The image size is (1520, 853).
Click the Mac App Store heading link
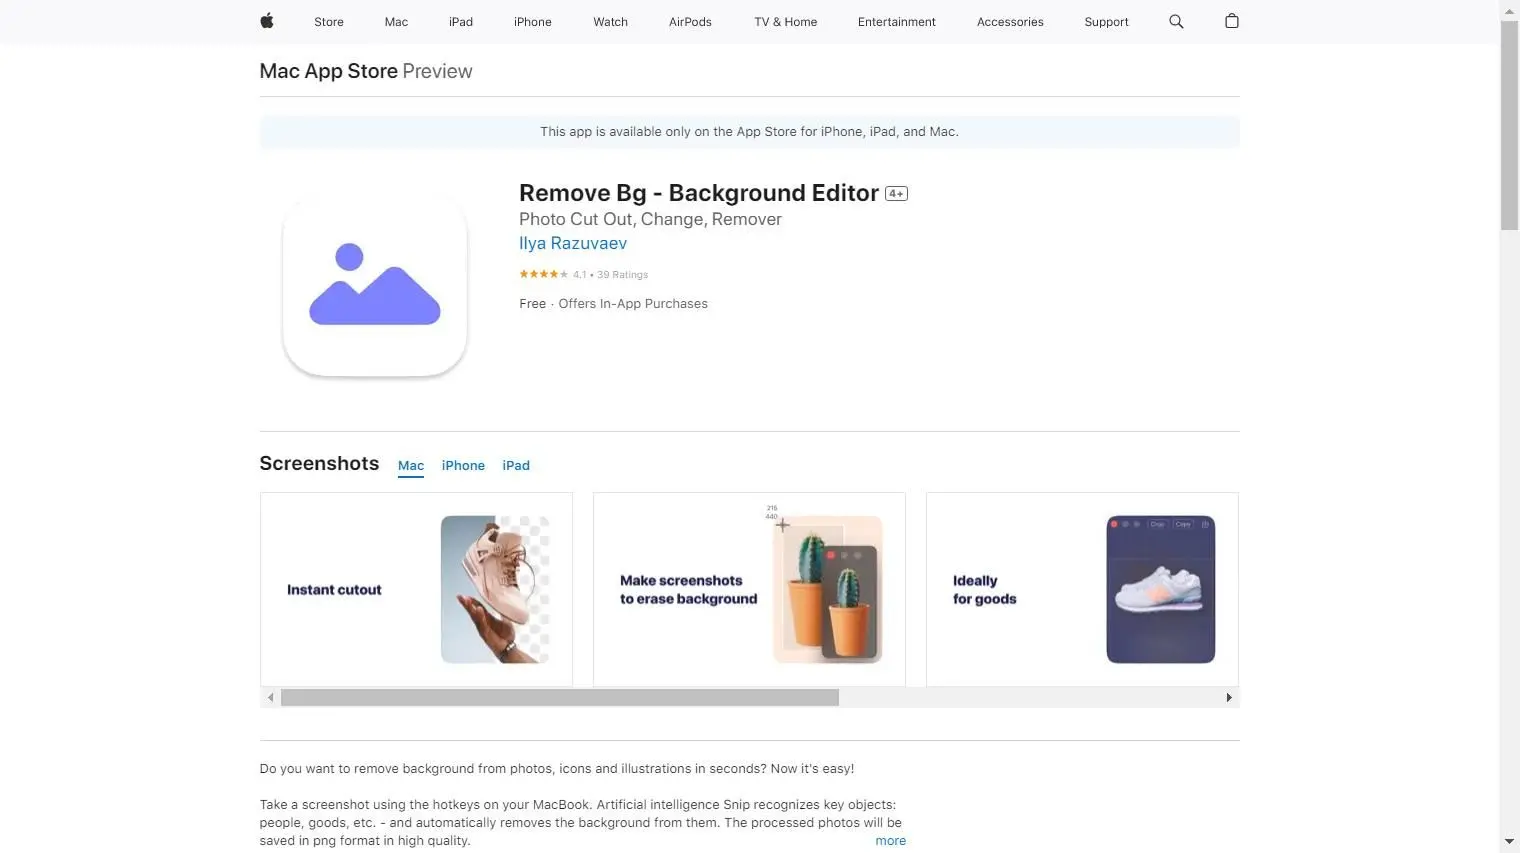point(329,71)
